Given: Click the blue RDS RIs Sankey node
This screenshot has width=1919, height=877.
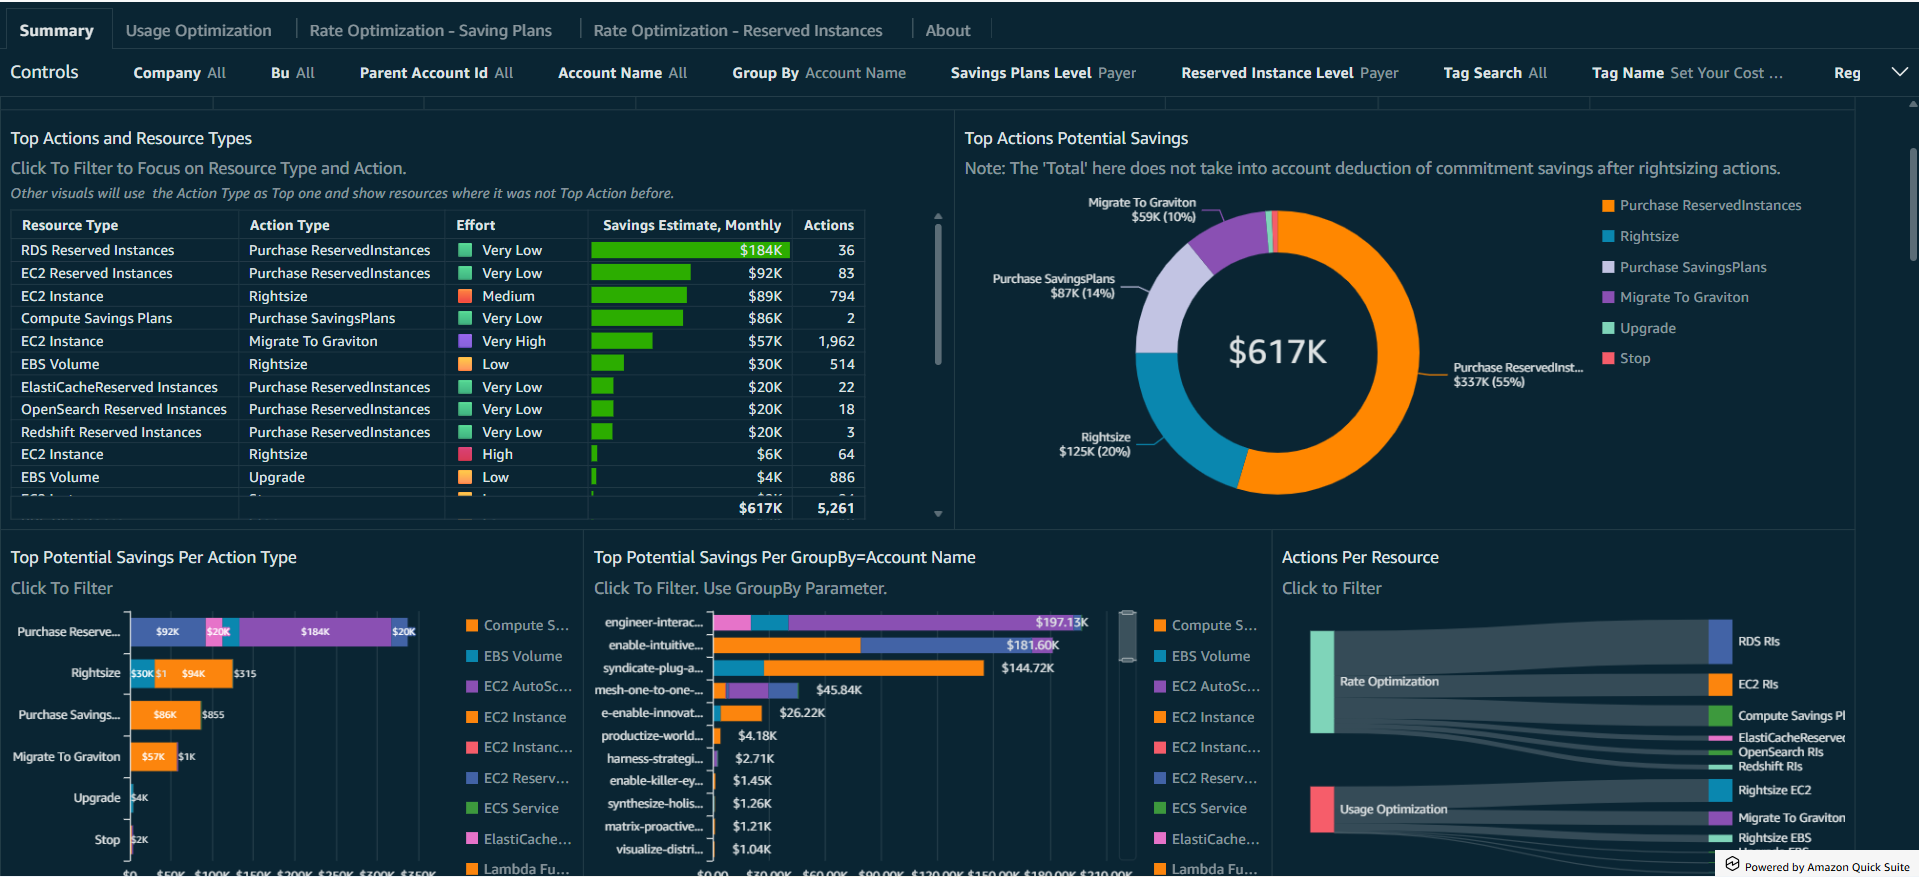Looking at the screenshot, I should click(x=1719, y=642).
